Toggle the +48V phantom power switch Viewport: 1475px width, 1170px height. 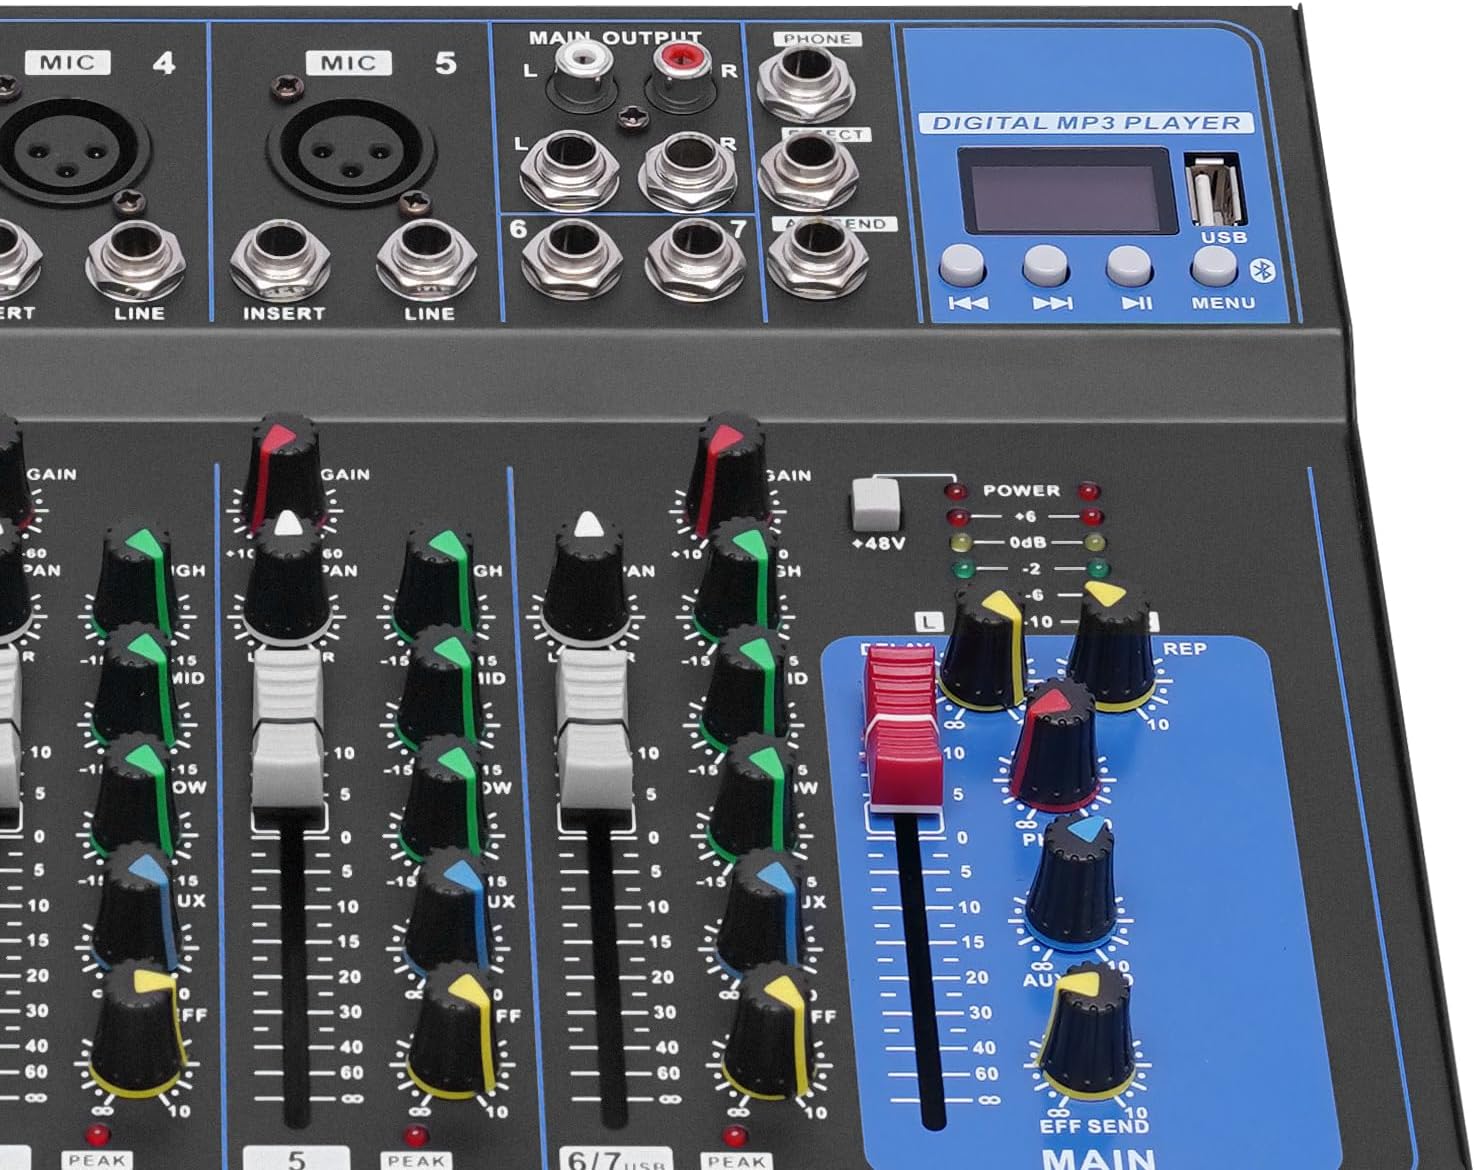click(875, 503)
